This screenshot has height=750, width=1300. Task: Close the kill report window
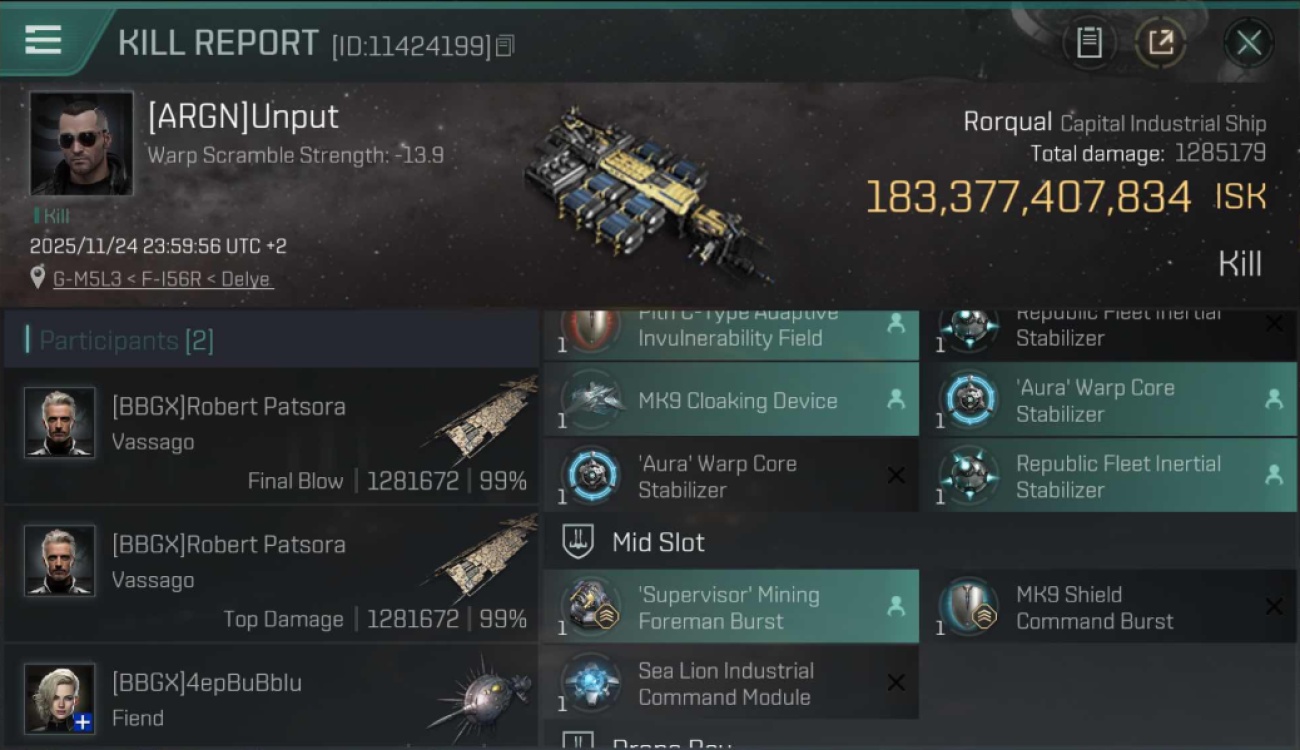click(1249, 43)
